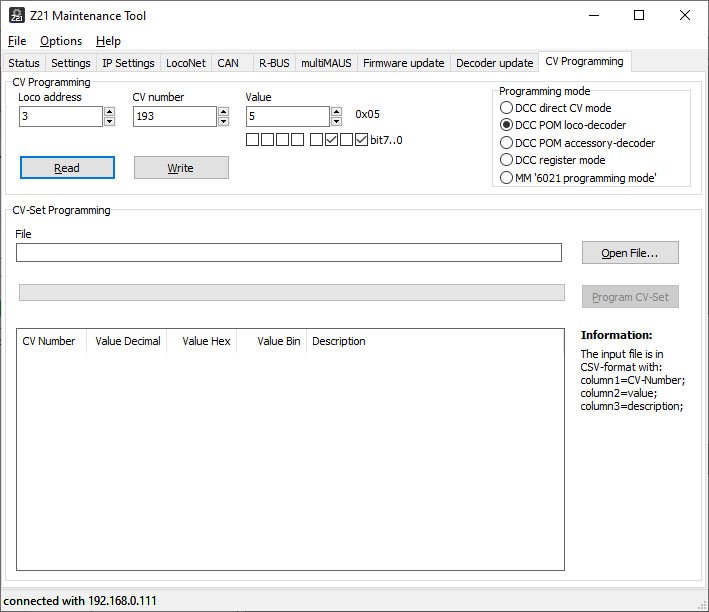
Task: Decrease the CV number with down arrow
Action: click(223, 121)
